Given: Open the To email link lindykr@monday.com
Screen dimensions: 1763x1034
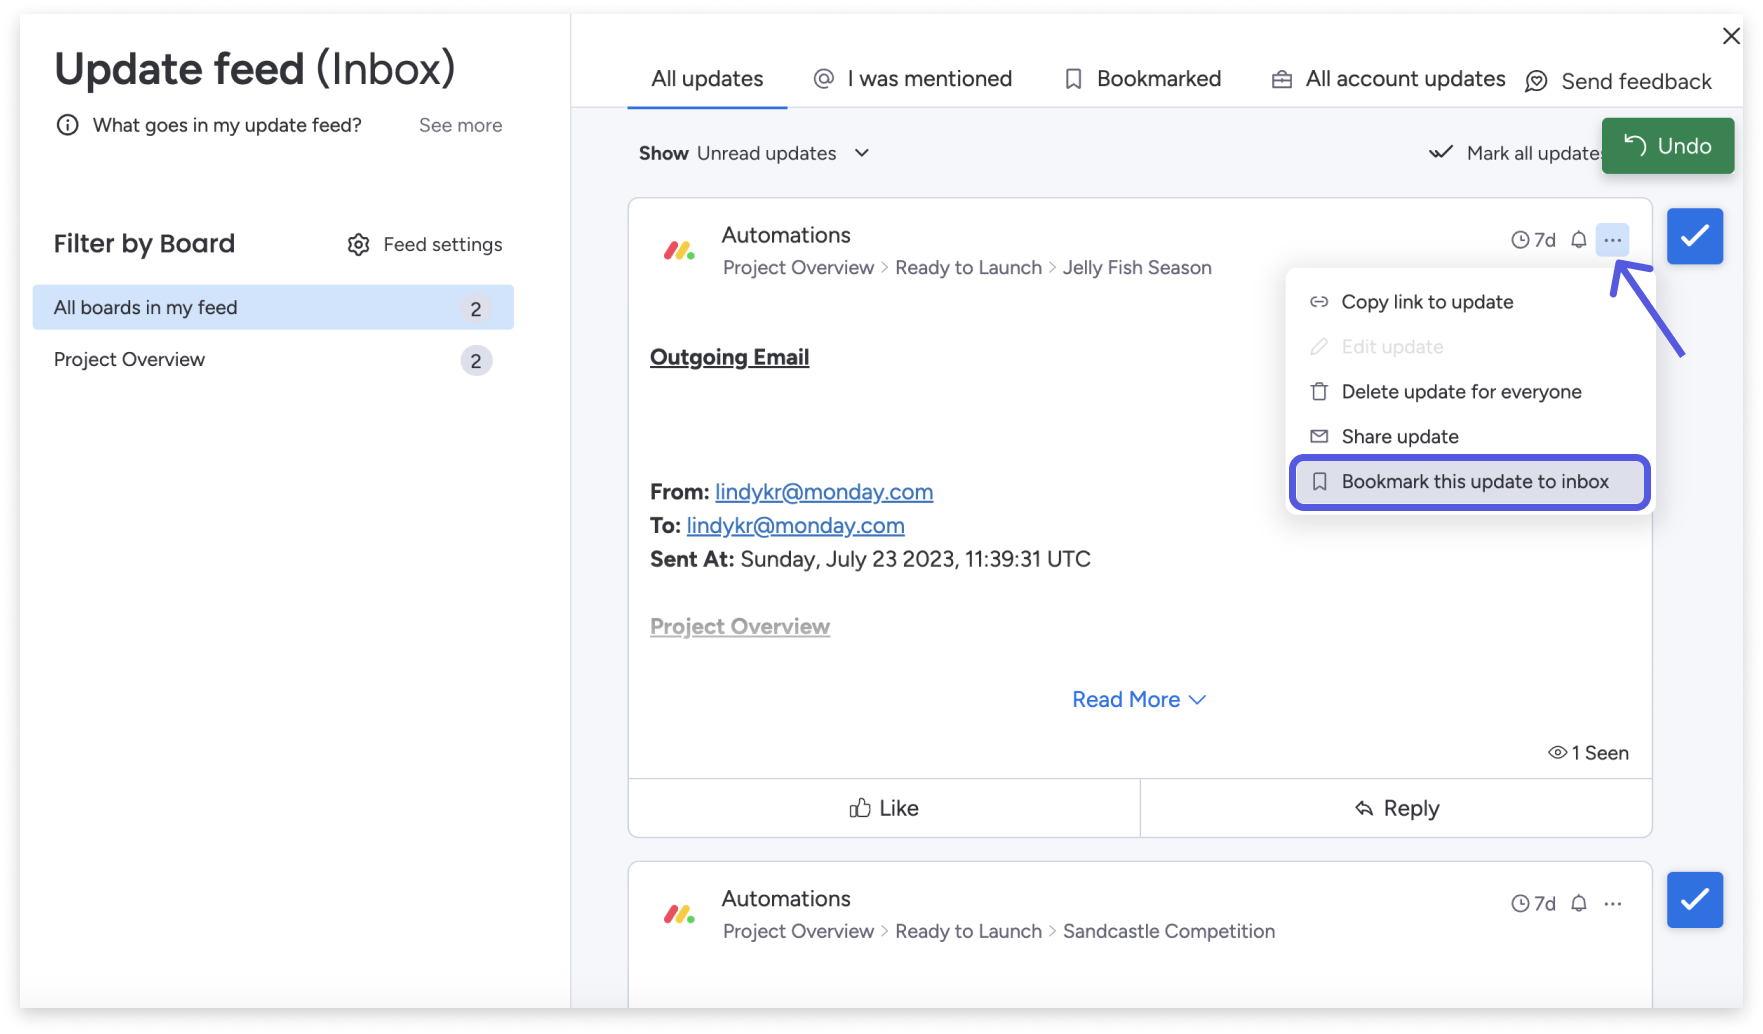Looking at the screenshot, I should pos(795,526).
